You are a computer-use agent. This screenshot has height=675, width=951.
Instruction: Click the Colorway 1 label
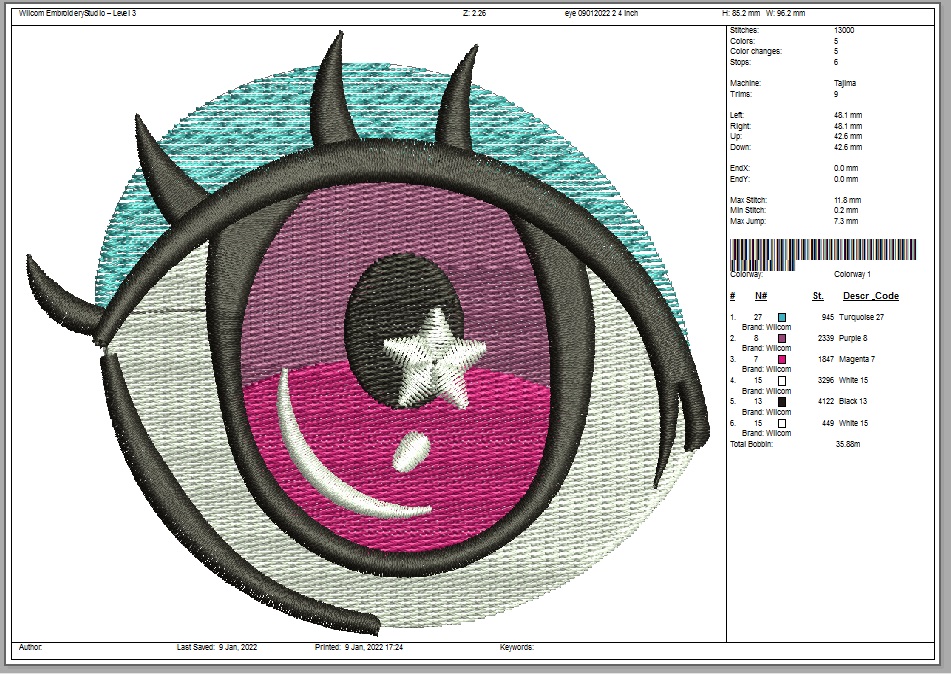[852, 273]
